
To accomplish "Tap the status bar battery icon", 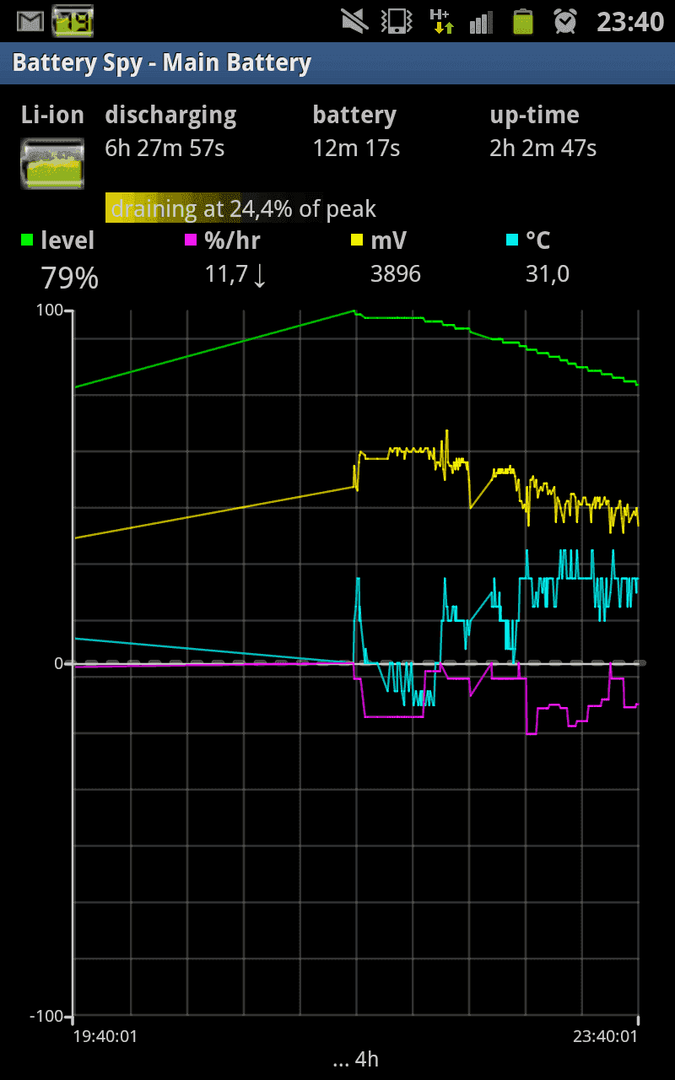I will (523, 21).
